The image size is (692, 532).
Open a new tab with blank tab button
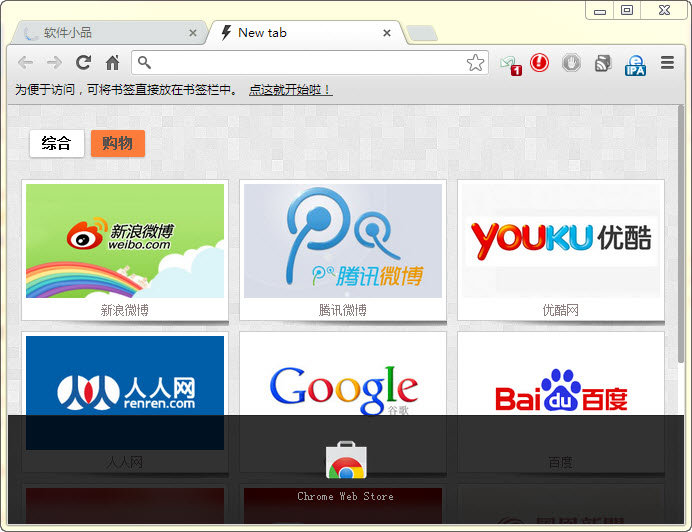[x=422, y=34]
